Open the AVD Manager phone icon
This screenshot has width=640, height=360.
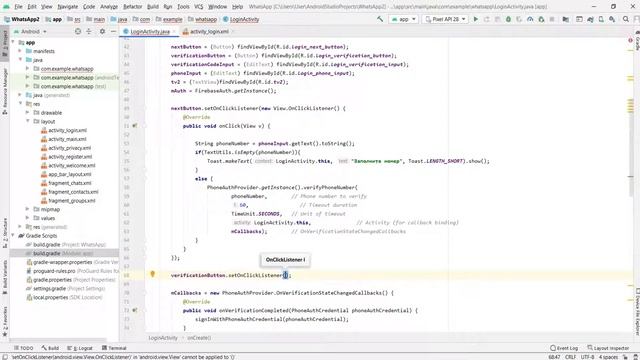click(601, 19)
